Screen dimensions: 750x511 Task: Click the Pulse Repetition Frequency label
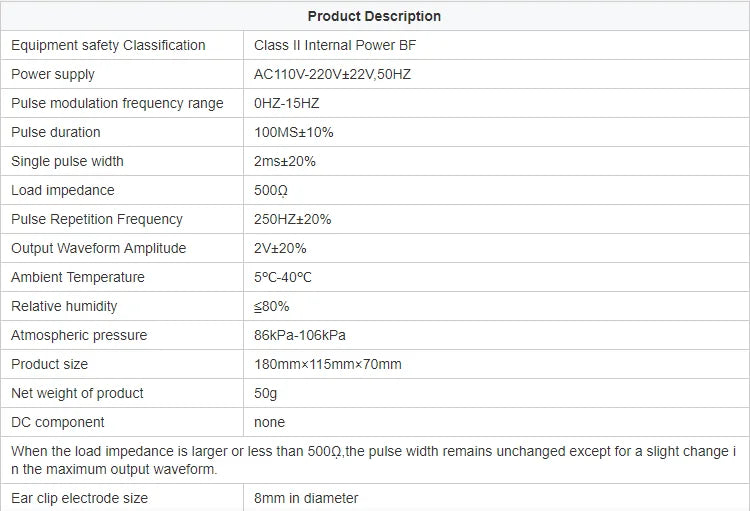pos(97,219)
